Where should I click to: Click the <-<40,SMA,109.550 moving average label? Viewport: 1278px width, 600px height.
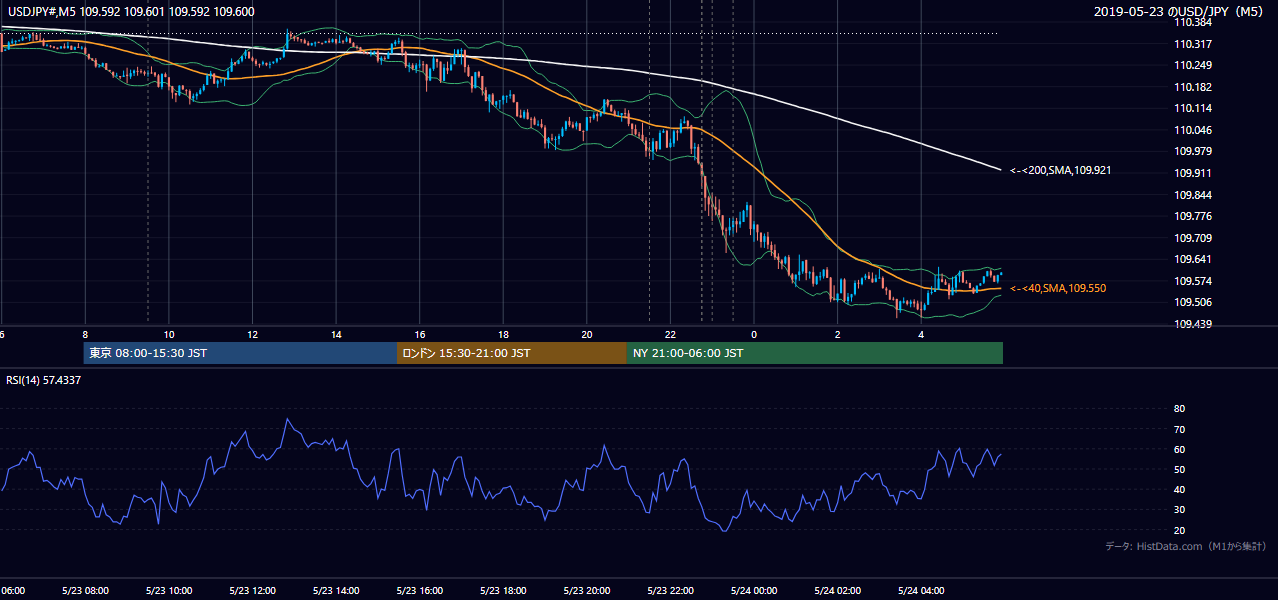point(1060,288)
